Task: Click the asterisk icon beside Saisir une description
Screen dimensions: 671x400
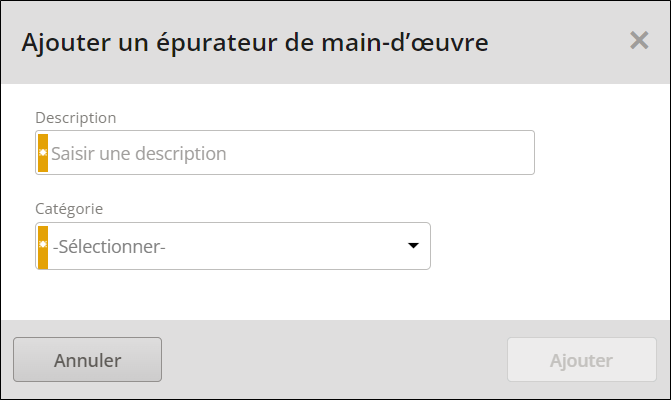Action: [43, 152]
